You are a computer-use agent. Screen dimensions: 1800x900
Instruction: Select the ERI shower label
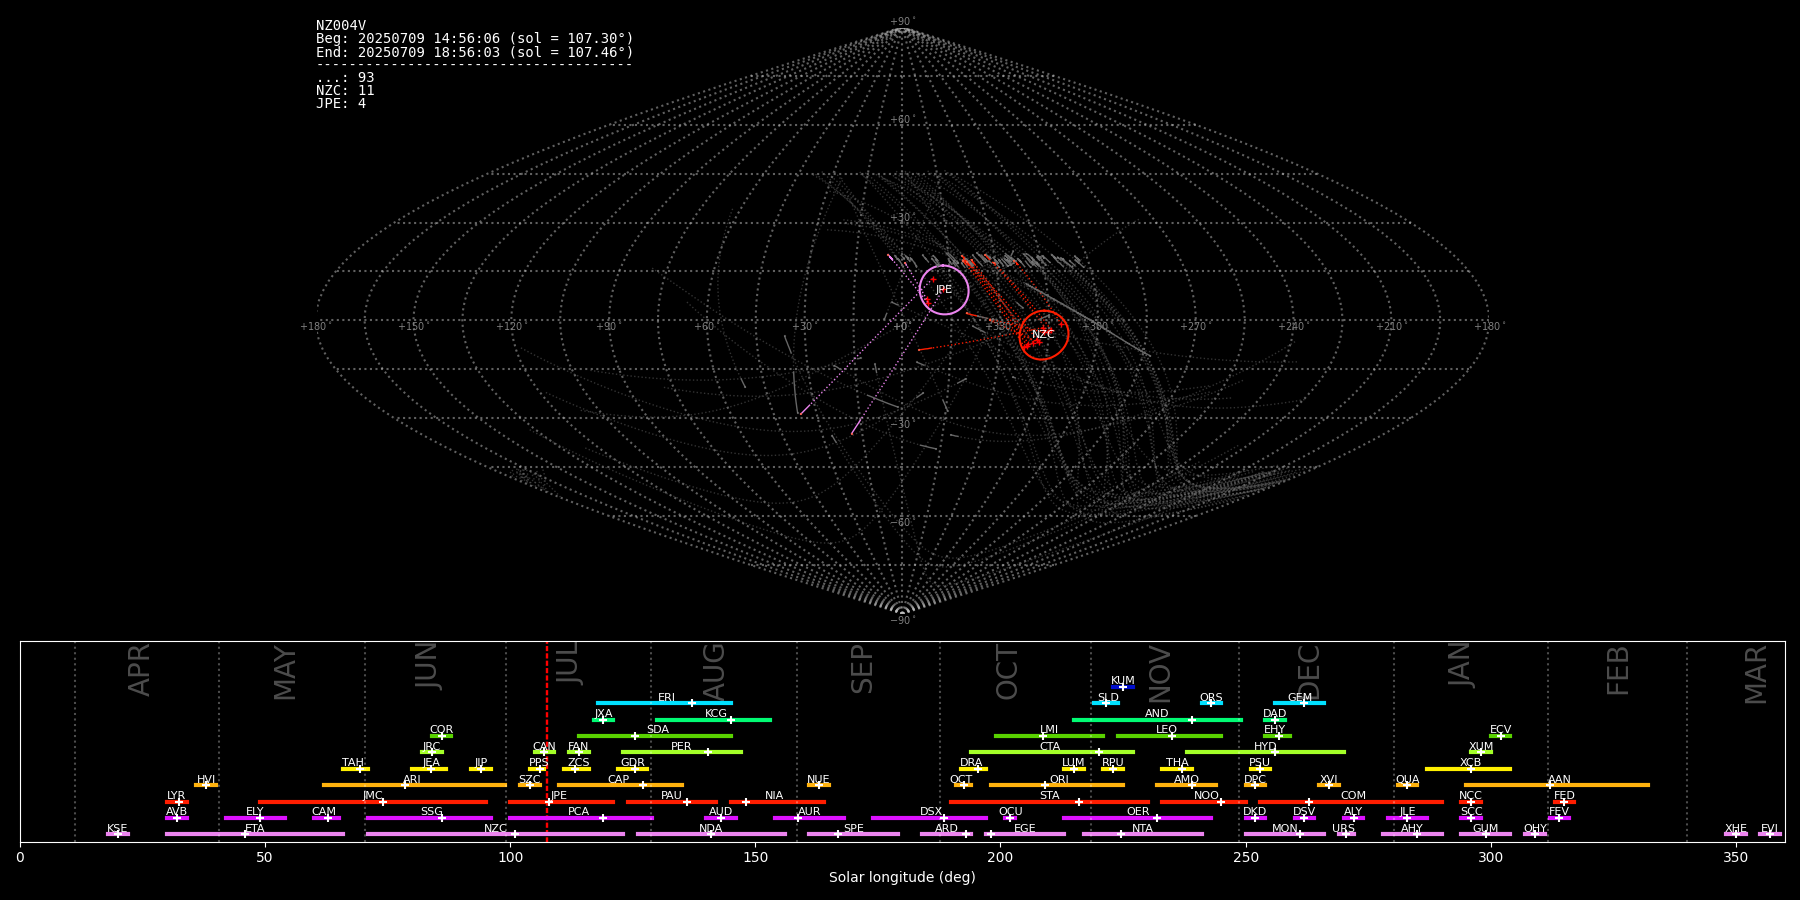667,698
